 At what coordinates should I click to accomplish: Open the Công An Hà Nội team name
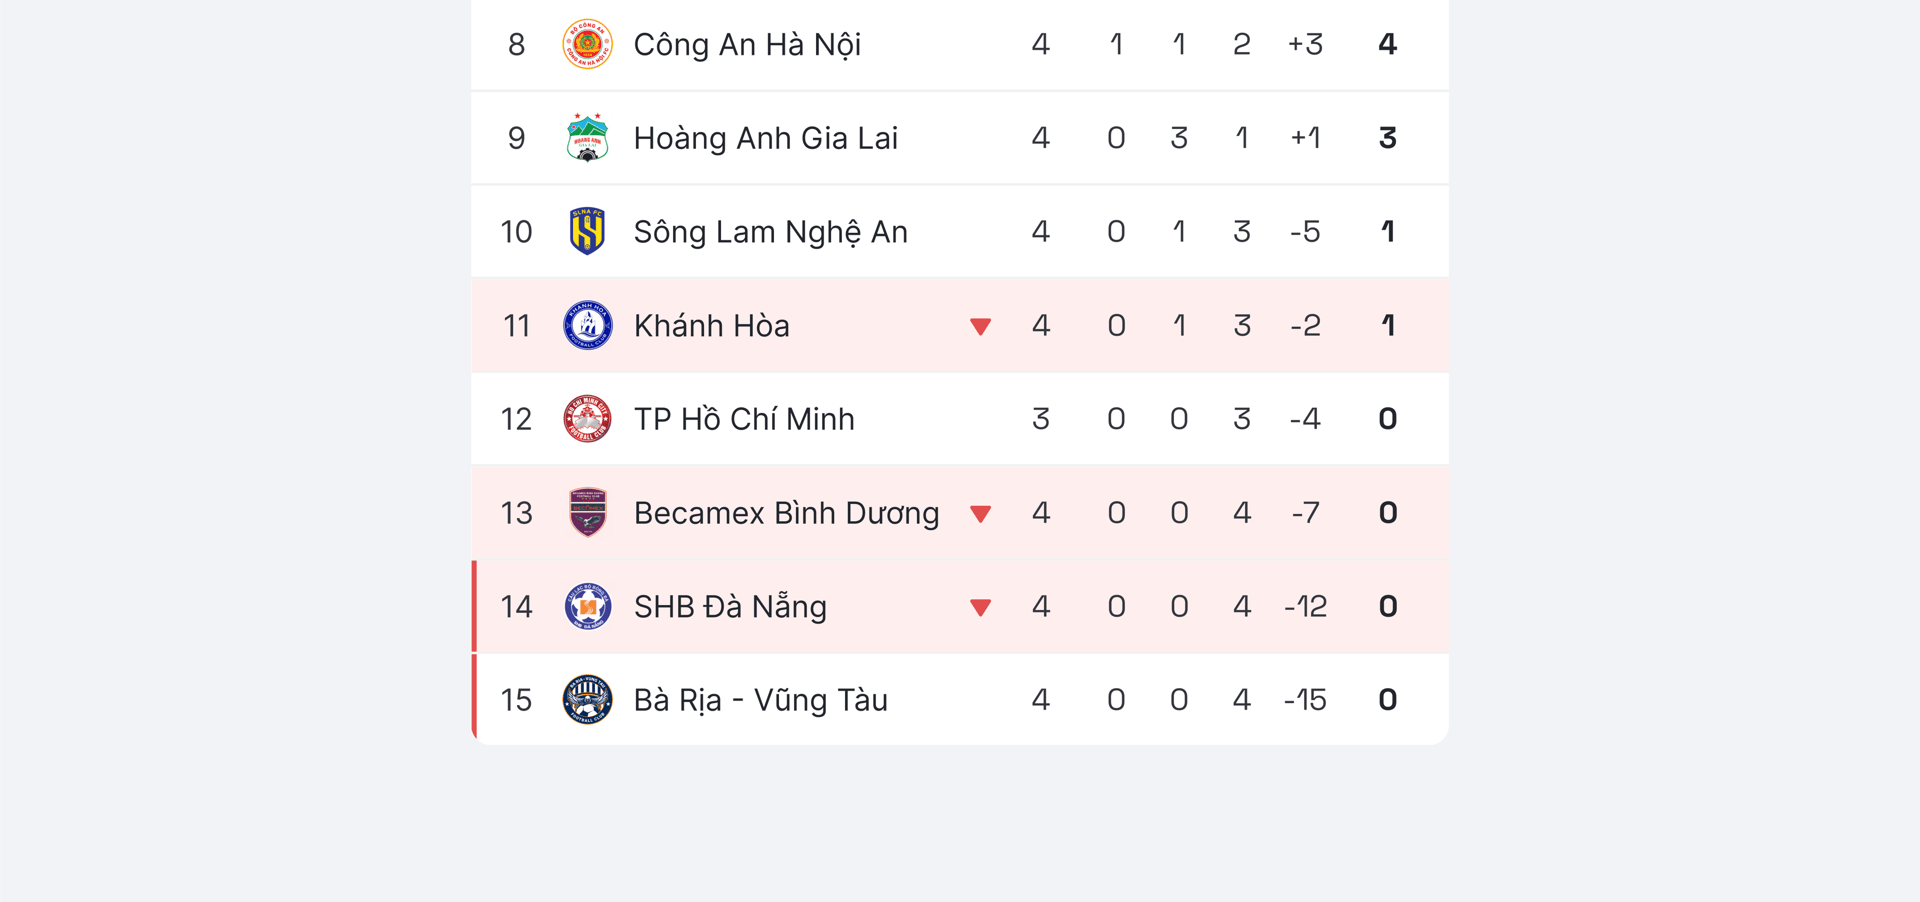(x=747, y=44)
